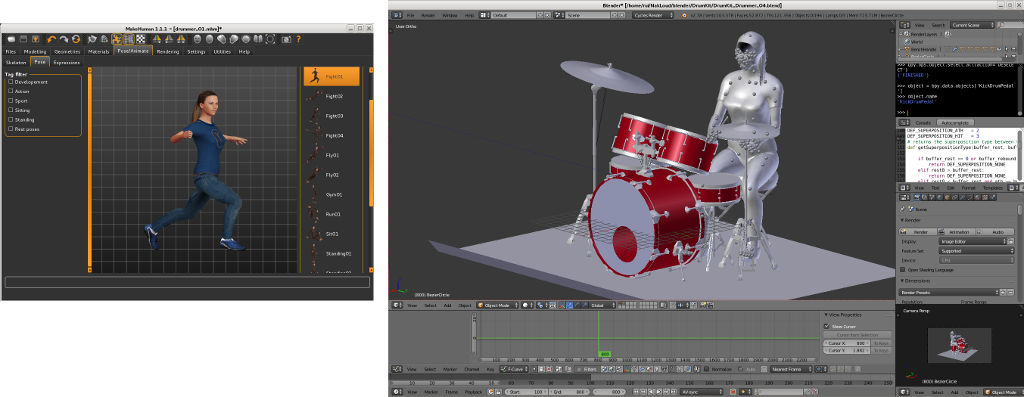Image resolution: width=1024 pixels, height=397 pixels.
Task: Toggle the active pose icon in MakeHuman toolbar
Action: point(116,39)
